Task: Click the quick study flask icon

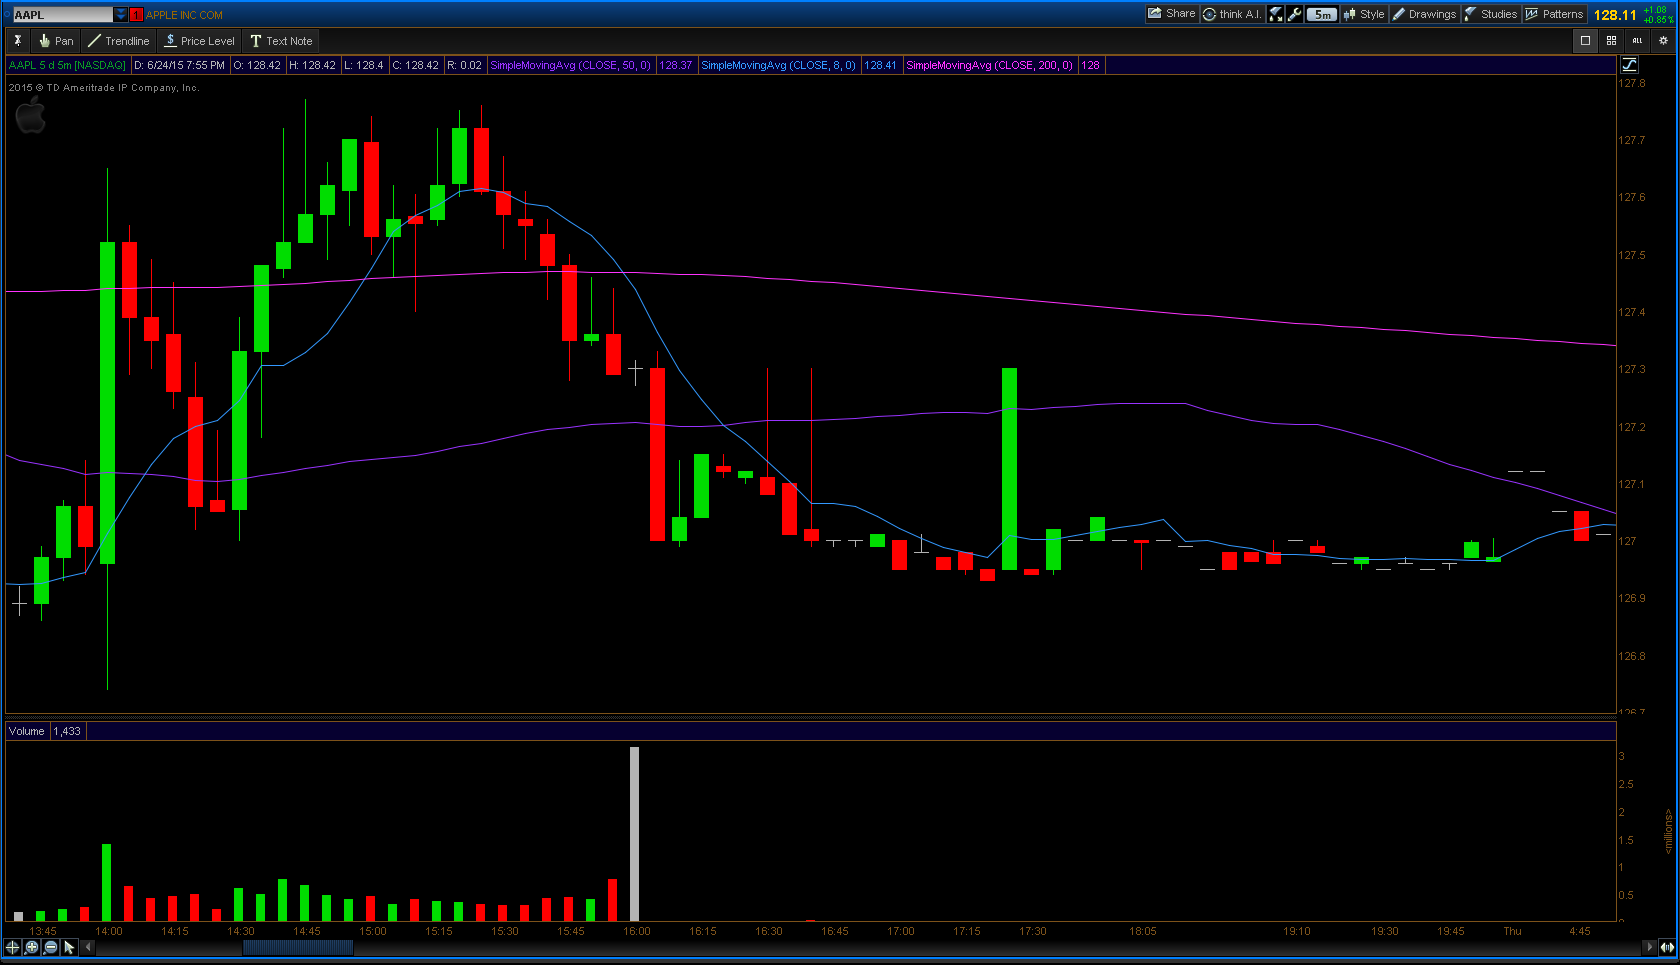Action: pos(1276,14)
